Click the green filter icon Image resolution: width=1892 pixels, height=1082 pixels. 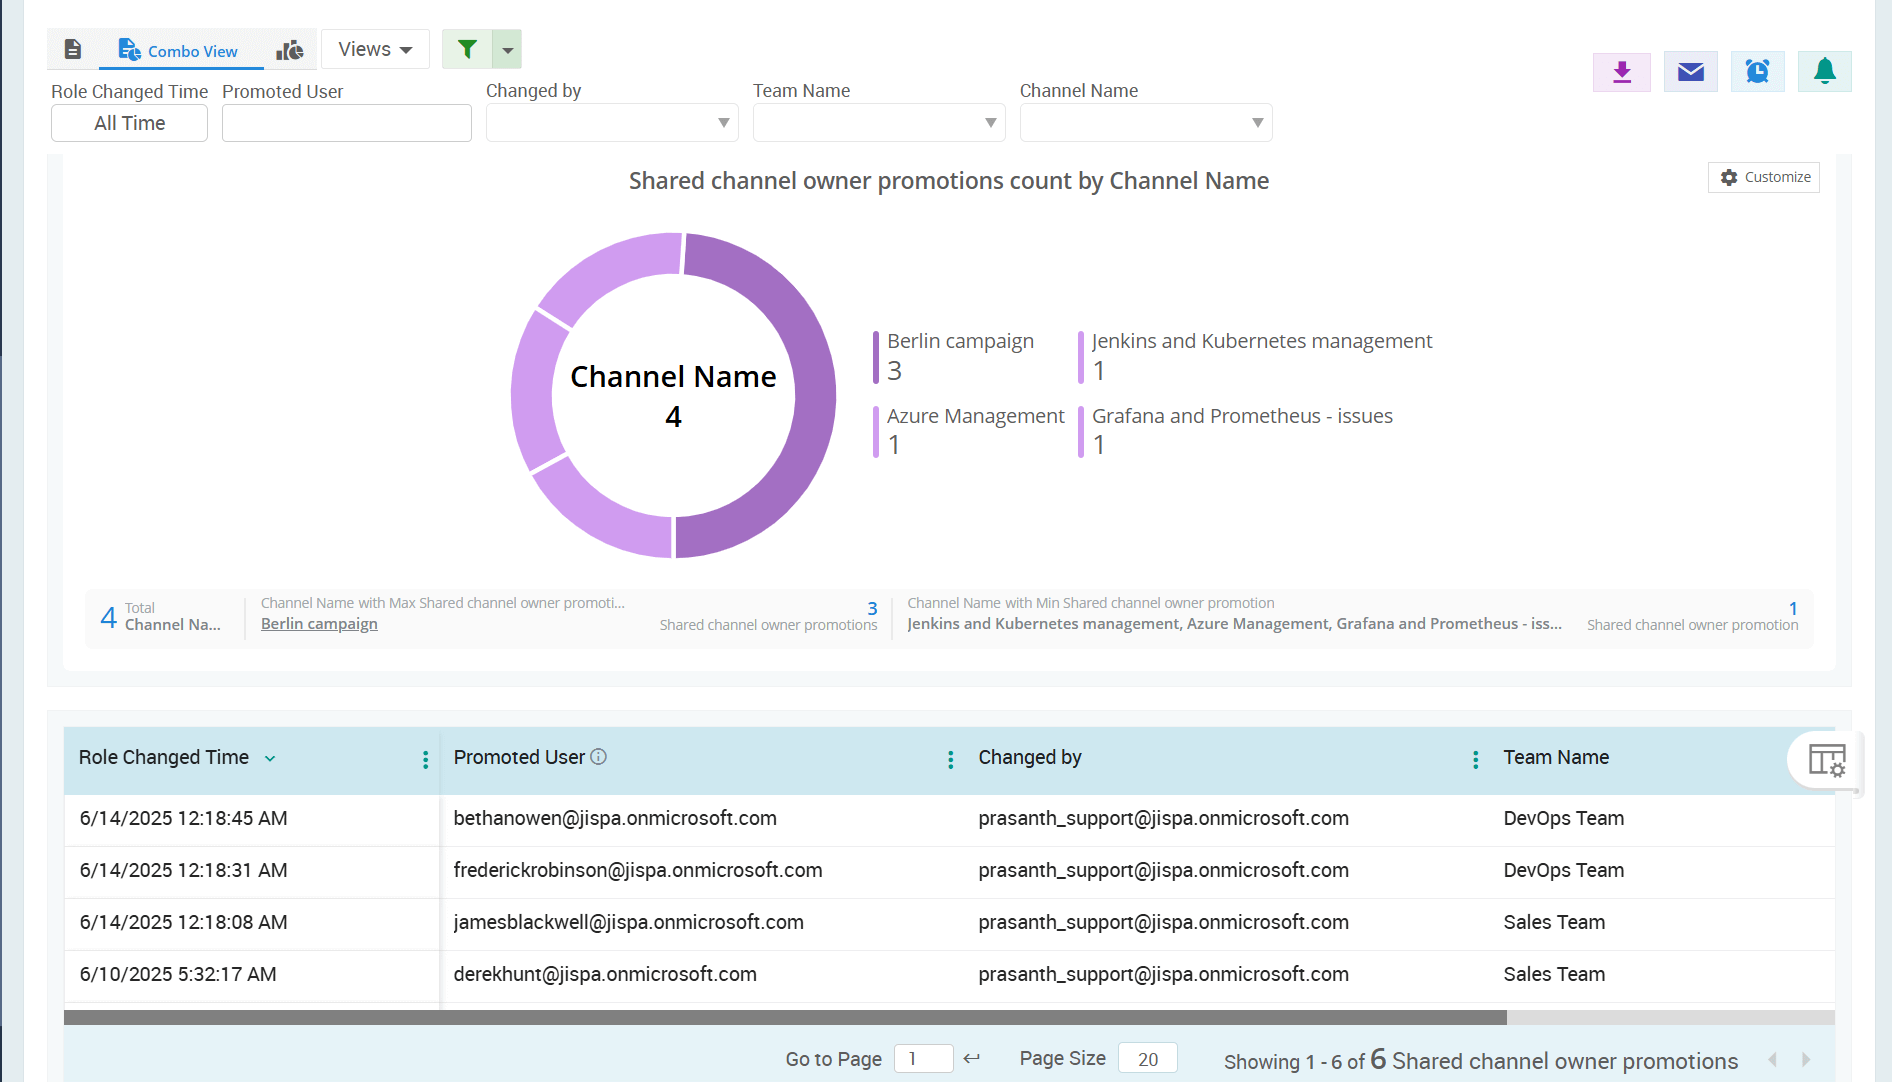pos(466,48)
